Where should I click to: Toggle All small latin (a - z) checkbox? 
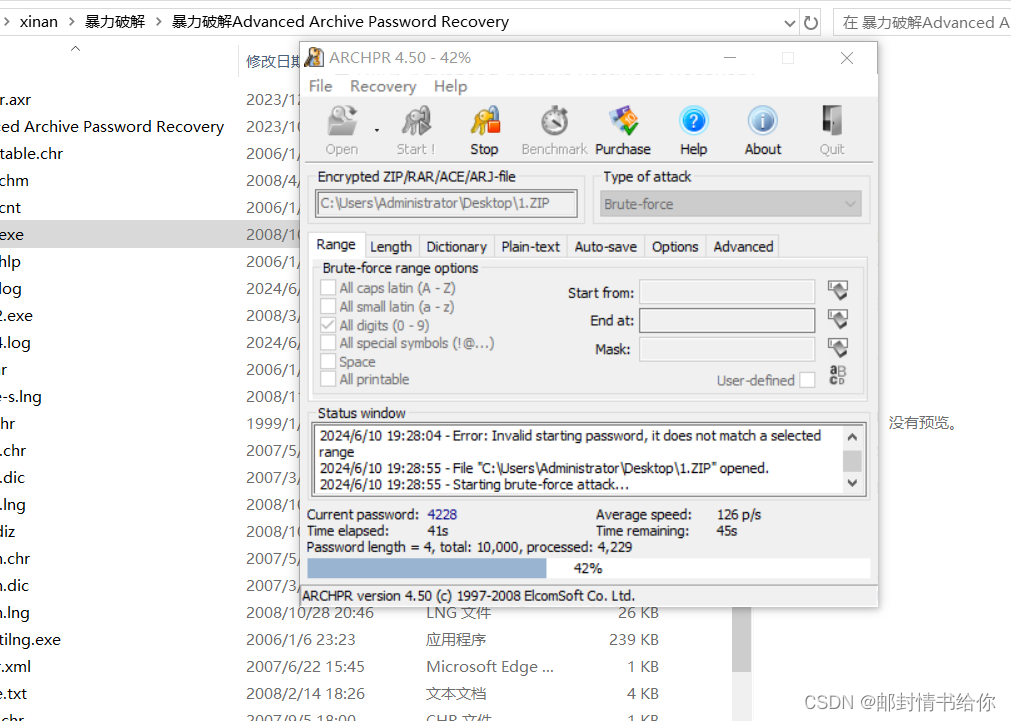pos(328,306)
